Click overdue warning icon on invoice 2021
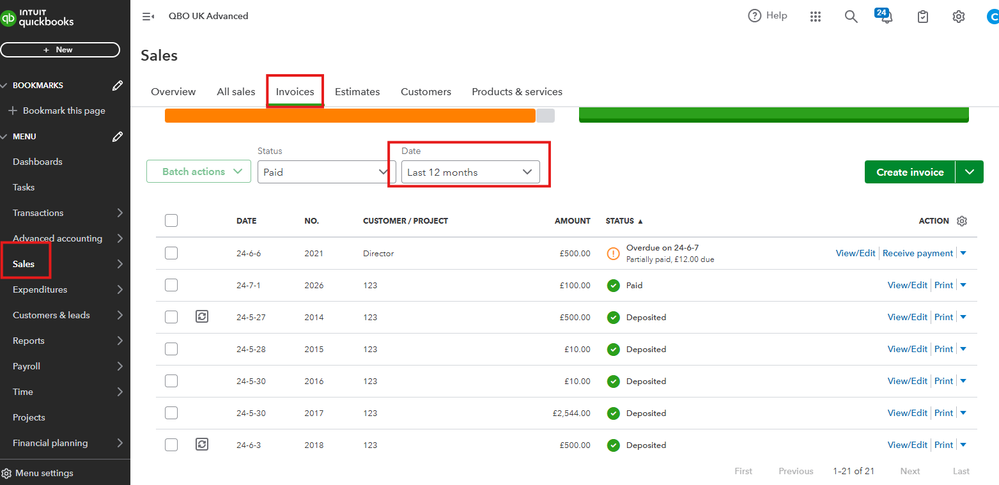 614,254
